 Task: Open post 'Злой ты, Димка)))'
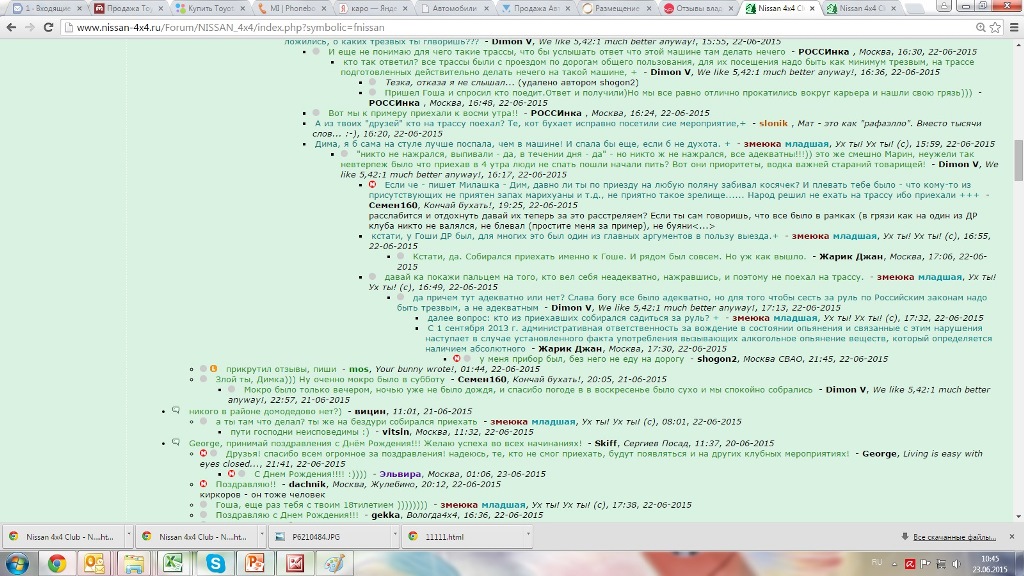click(x=330, y=379)
